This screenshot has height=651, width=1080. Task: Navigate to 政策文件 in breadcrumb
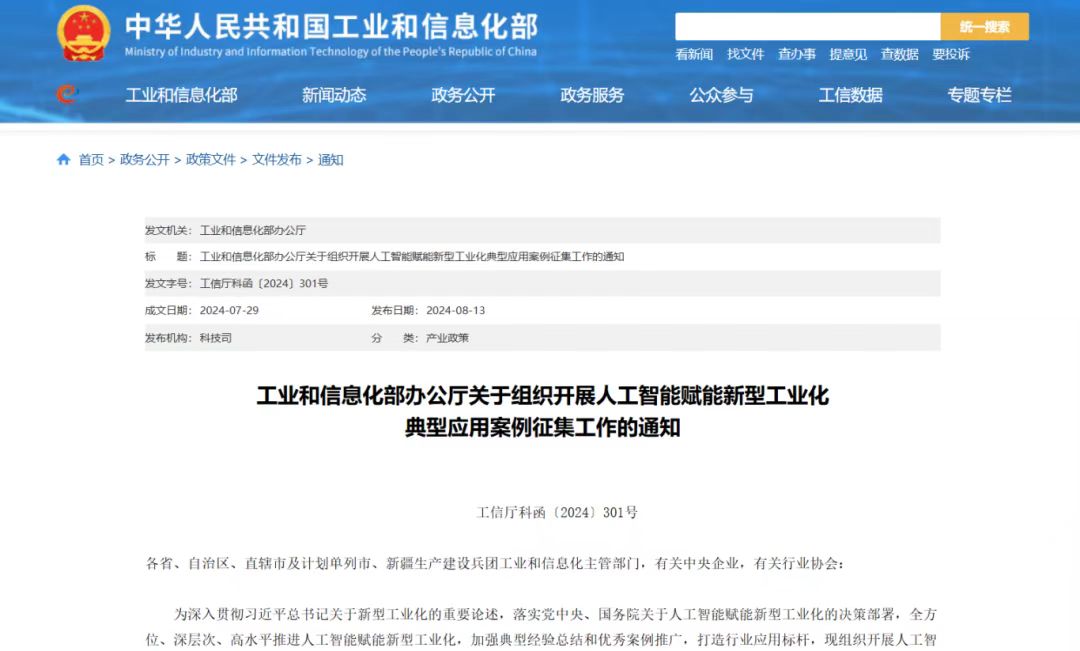[x=210, y=160]
